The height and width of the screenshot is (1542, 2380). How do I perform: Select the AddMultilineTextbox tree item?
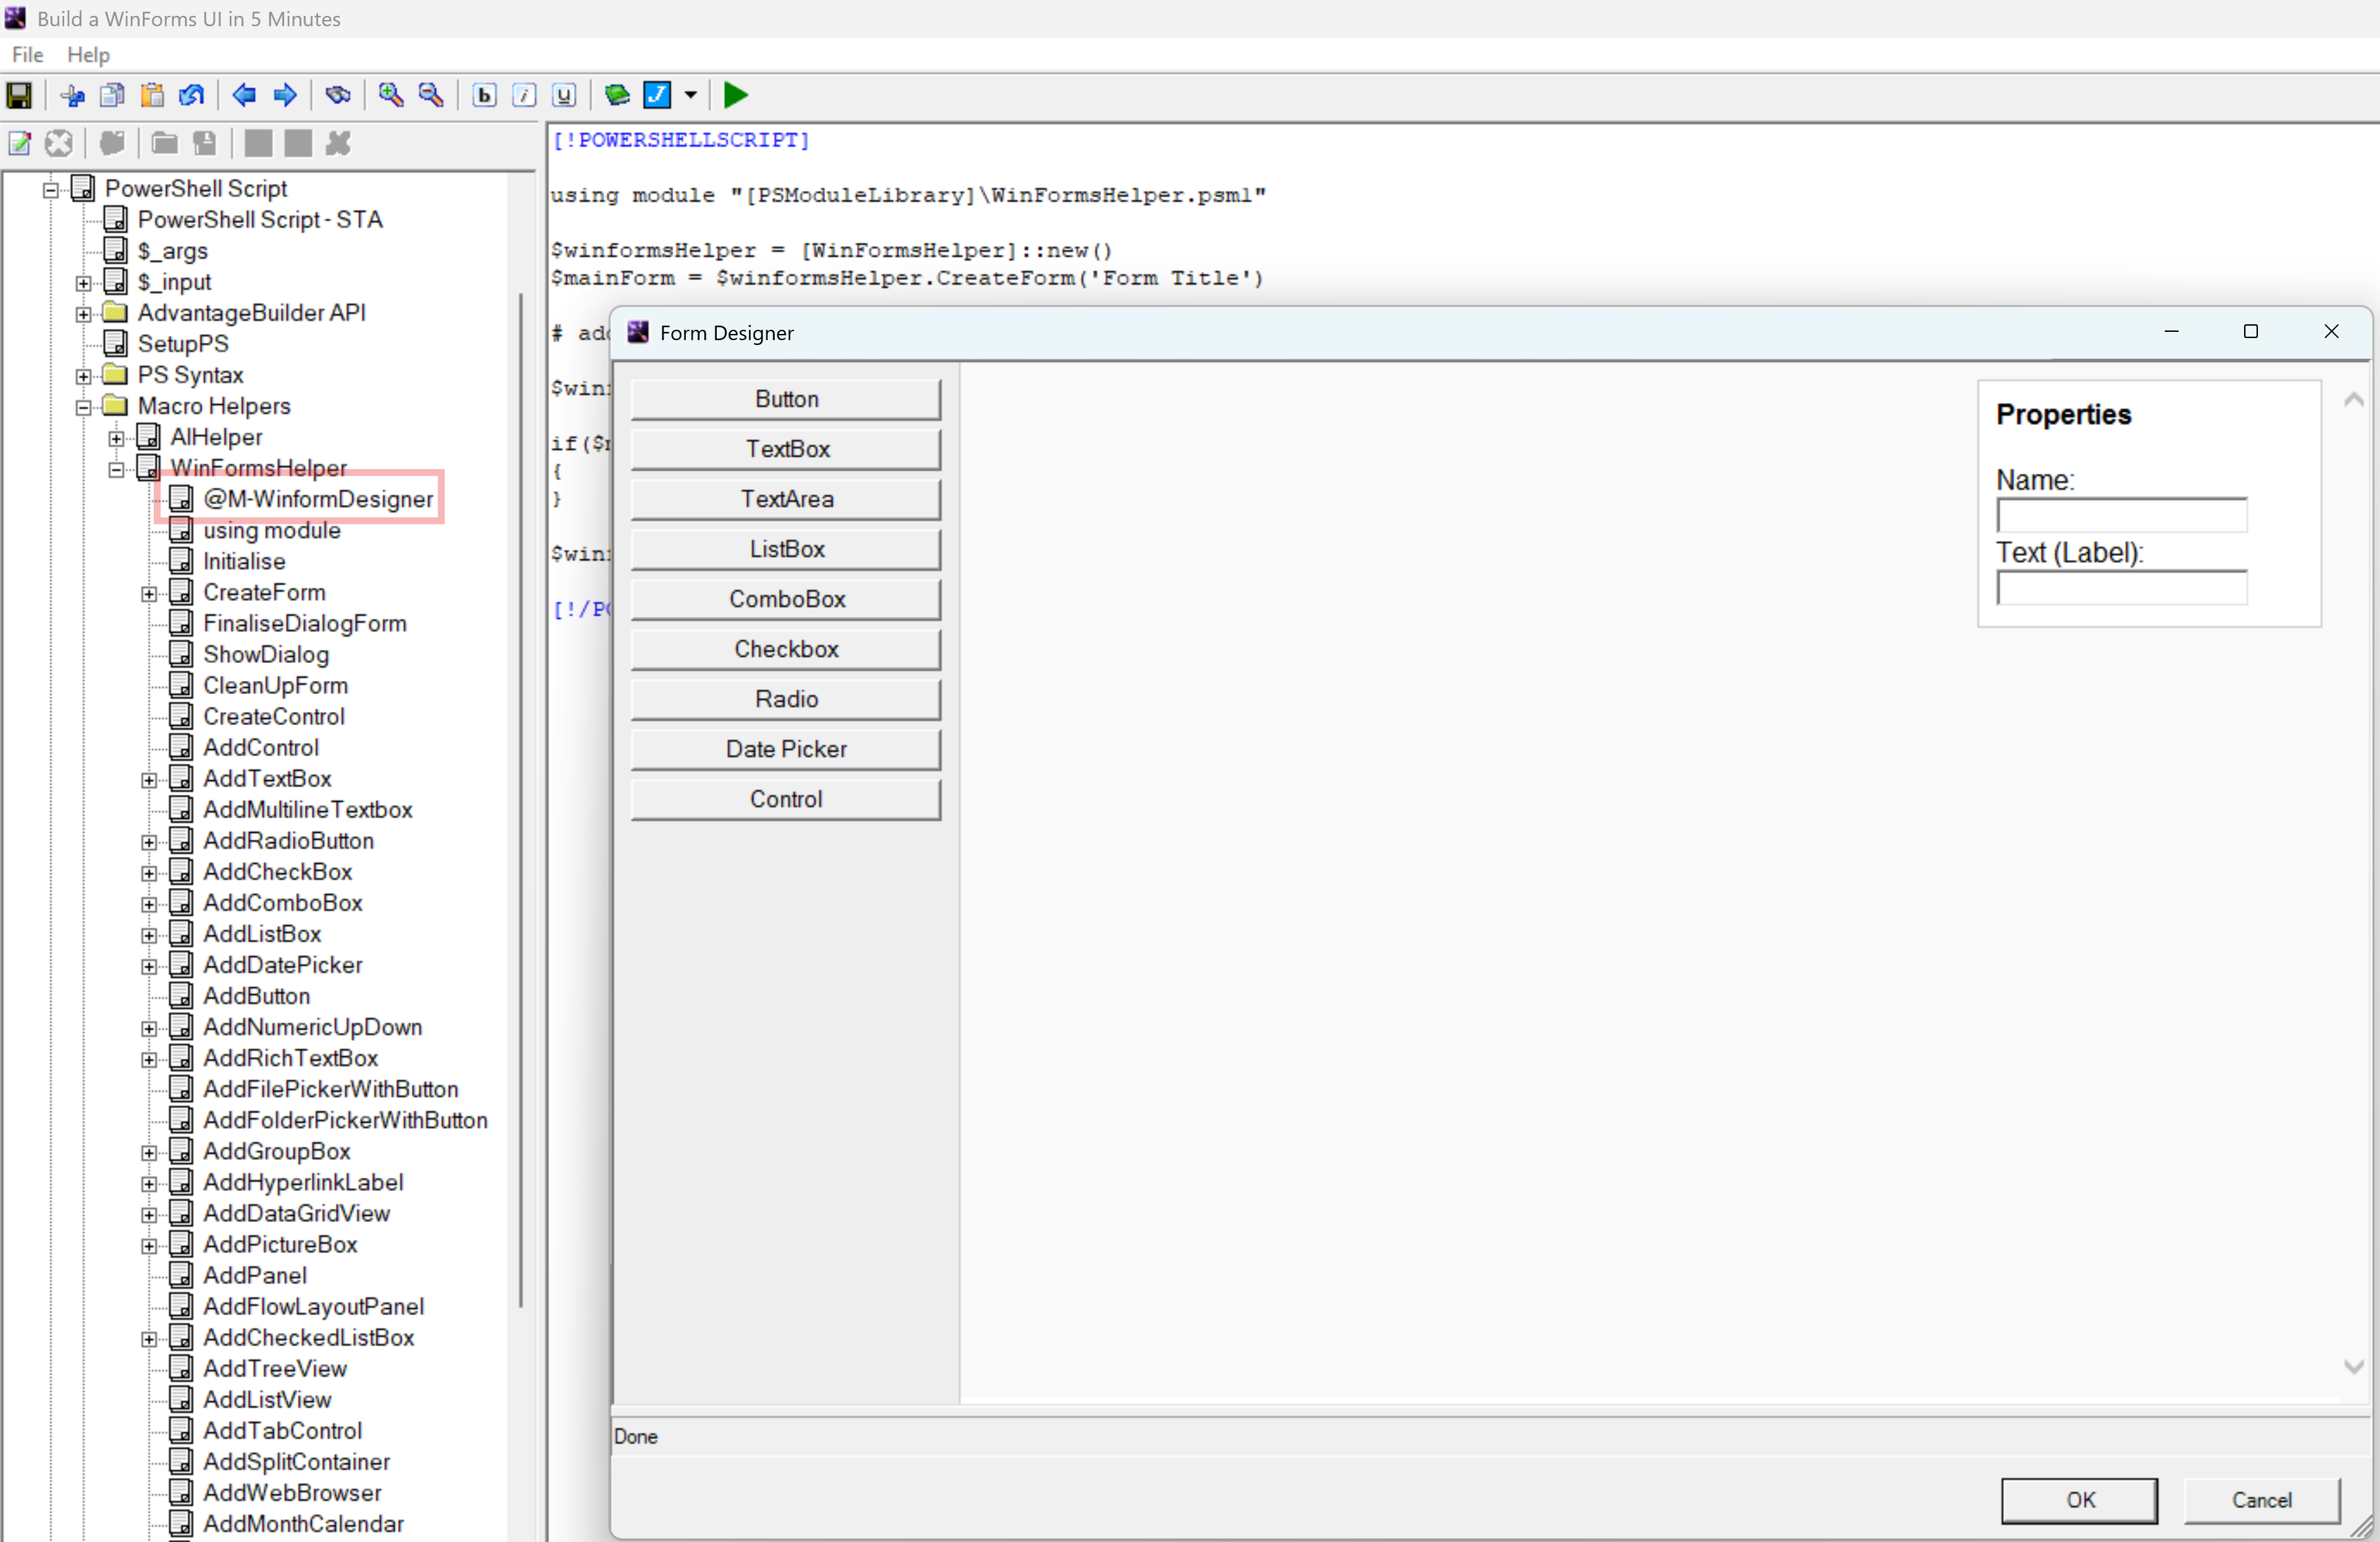tap(308, 809)
